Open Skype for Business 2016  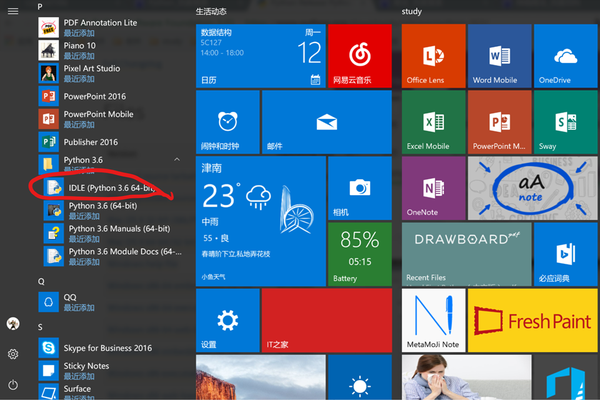[111, 348]
